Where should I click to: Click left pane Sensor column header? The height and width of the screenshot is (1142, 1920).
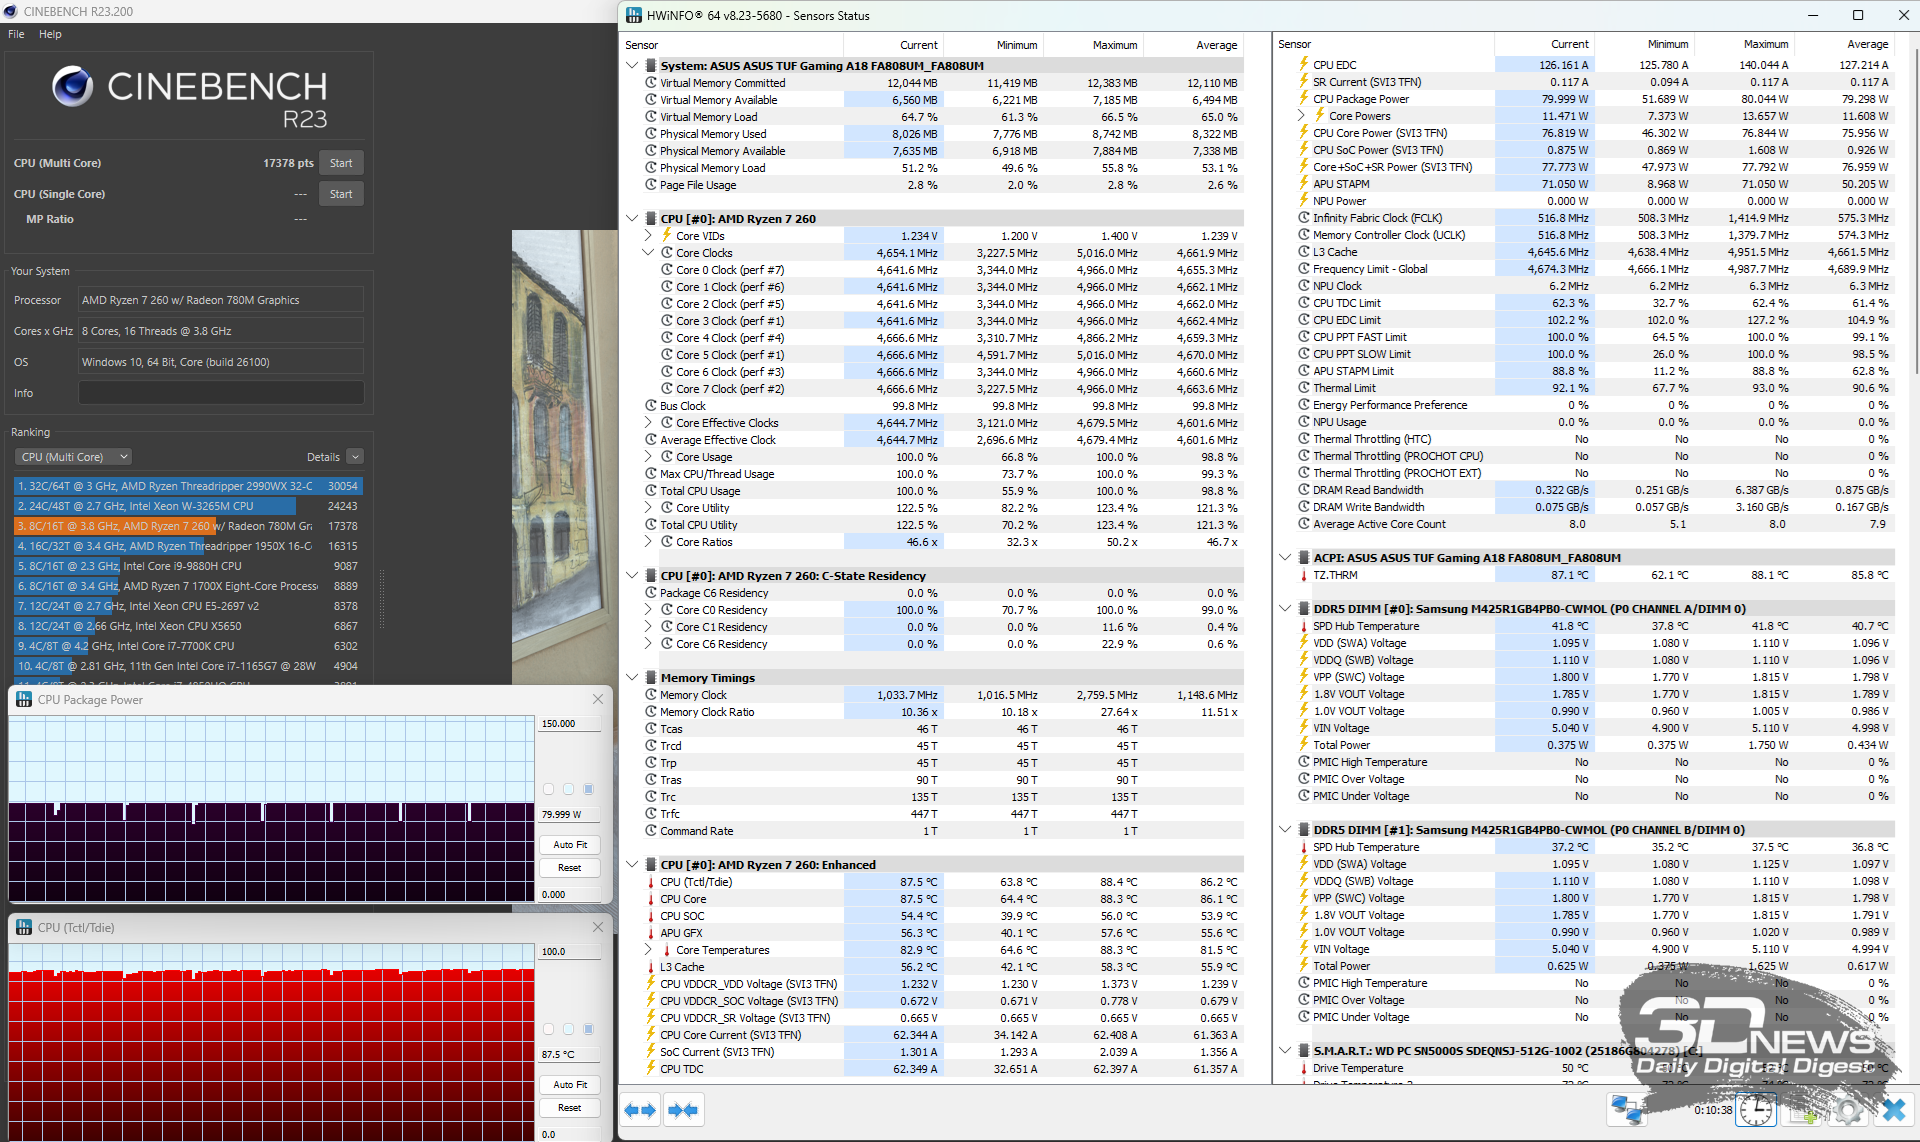(x=732, y=45)
